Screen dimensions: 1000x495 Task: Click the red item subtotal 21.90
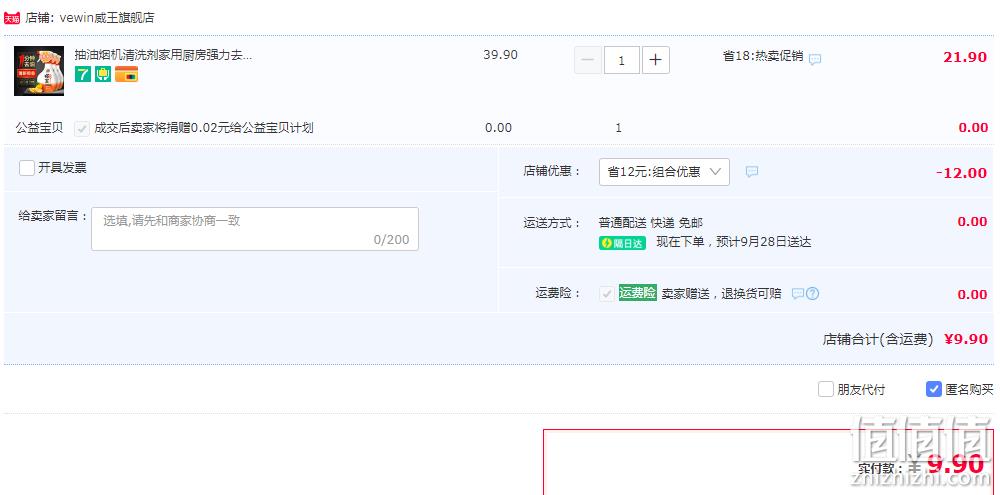966,57
